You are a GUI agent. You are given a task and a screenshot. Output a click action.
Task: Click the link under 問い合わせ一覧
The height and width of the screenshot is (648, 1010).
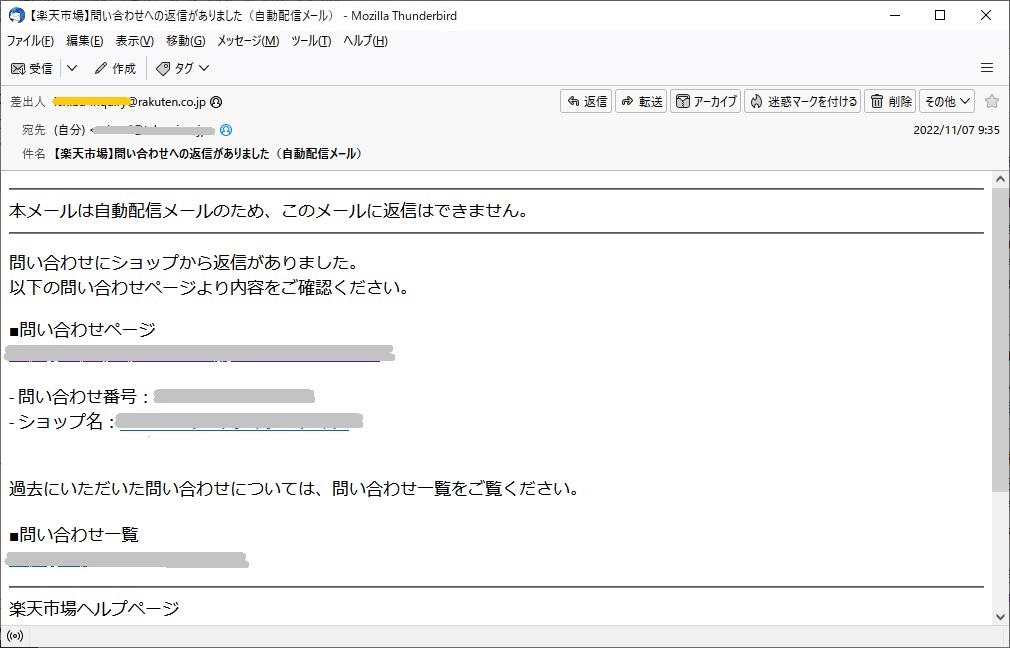pos(127,559)
